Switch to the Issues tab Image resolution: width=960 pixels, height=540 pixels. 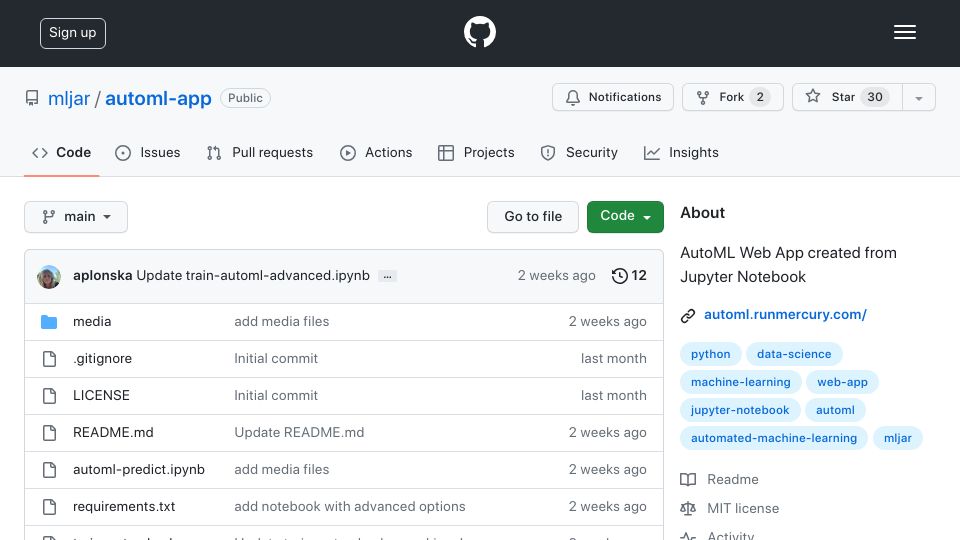148,152
